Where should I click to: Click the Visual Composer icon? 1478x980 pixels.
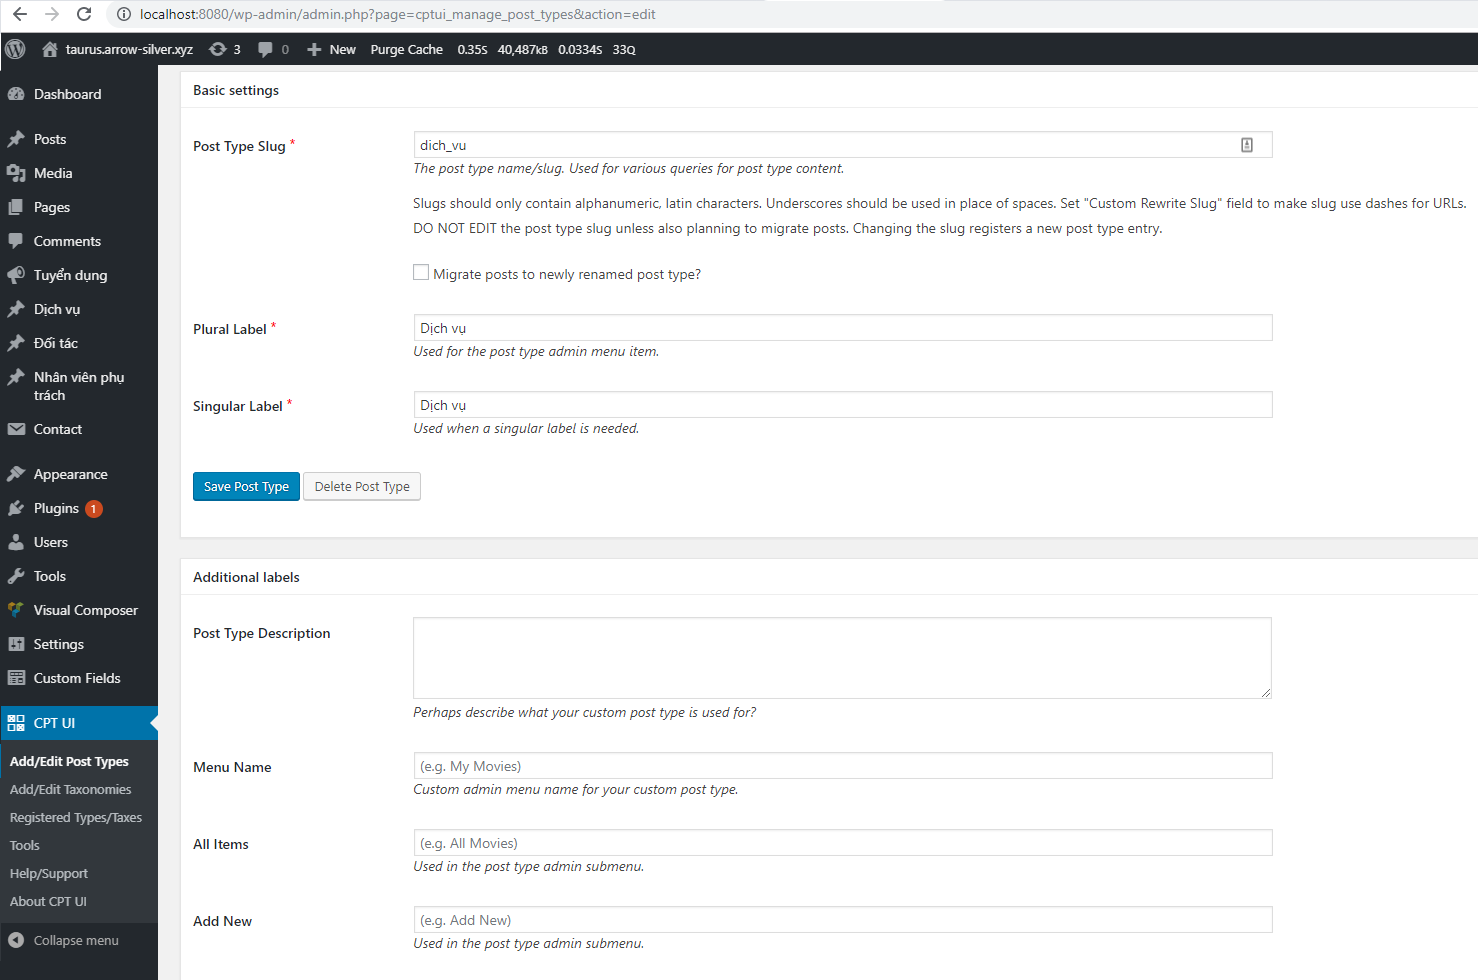16,610
